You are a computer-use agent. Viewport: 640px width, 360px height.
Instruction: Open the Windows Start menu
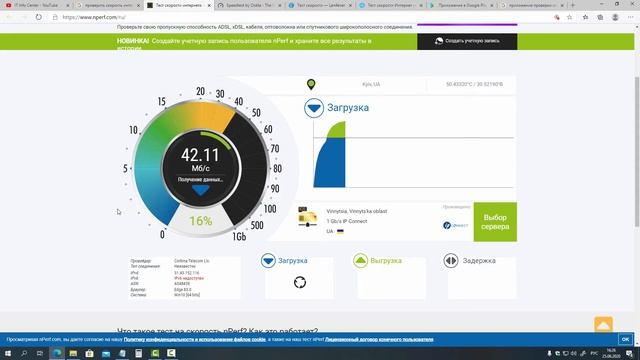tap(7, 353)
